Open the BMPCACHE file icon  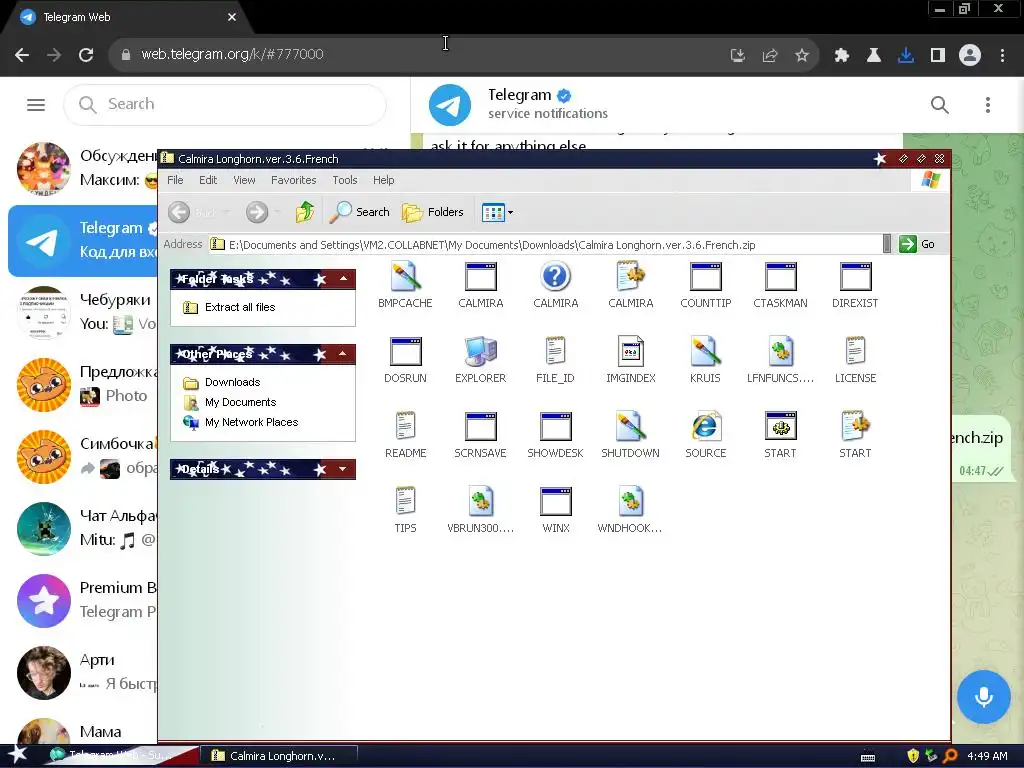point(405,277)
